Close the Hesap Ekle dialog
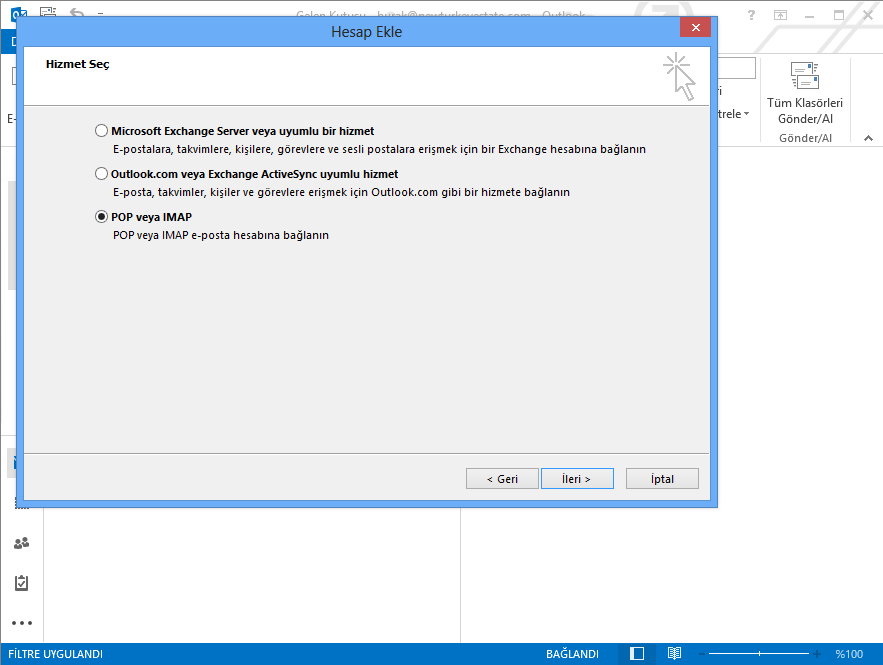Screen dimensions: 883x665 tap(695, 27)
